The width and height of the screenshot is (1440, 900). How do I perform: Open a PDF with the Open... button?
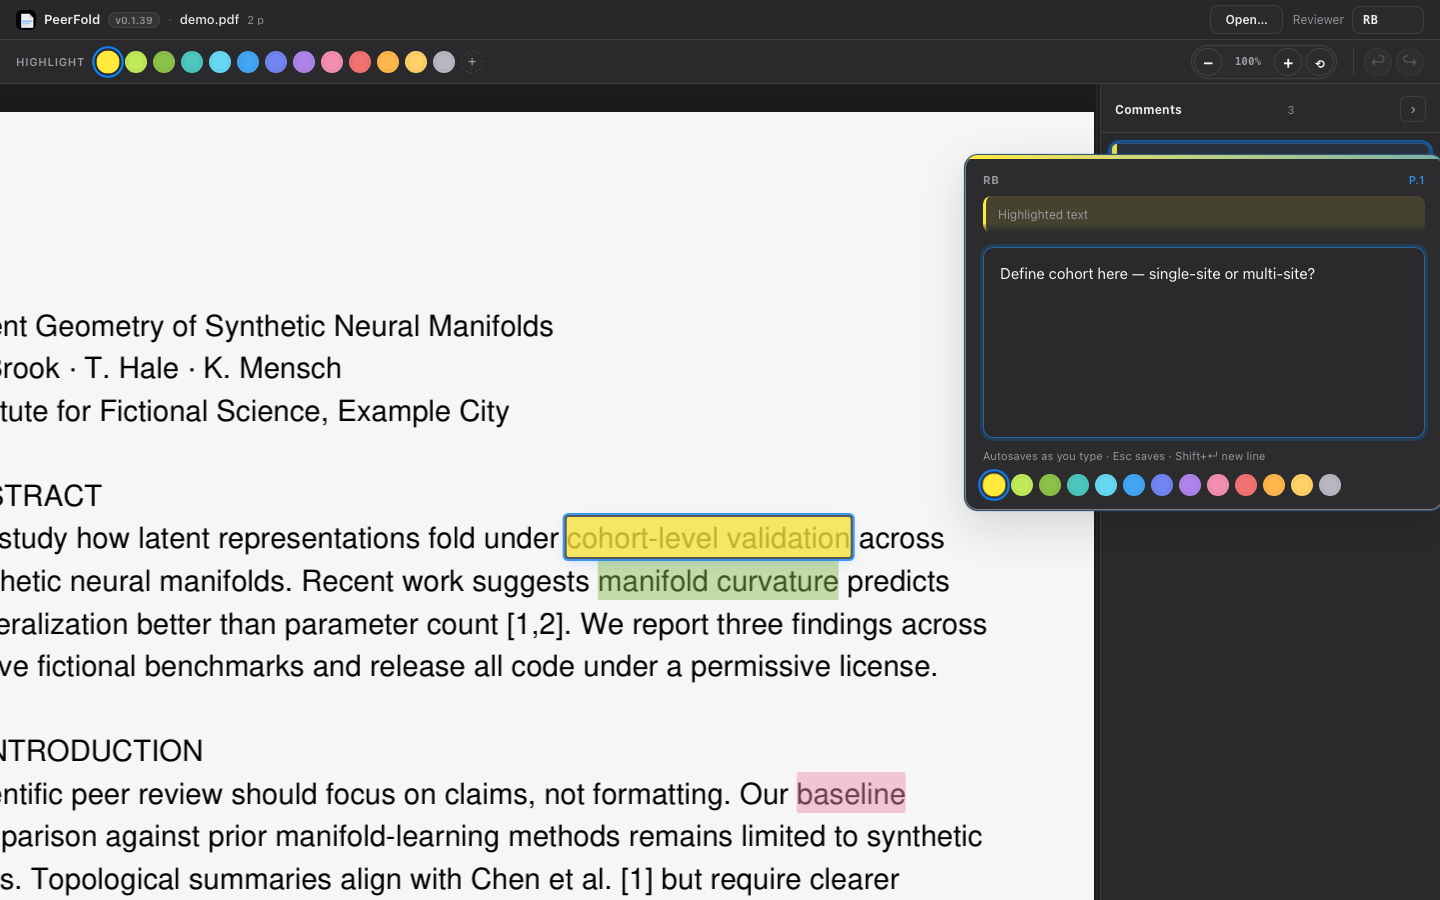(1246, 20)
